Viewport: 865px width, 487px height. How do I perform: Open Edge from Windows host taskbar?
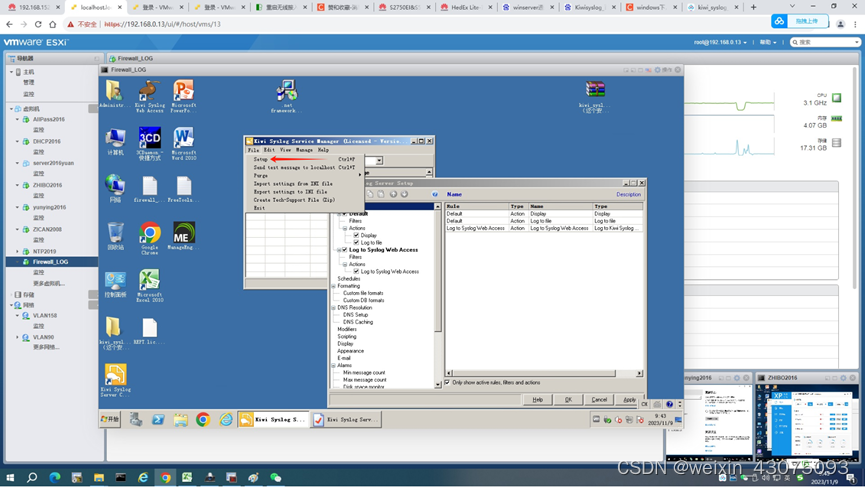(55, 478)
